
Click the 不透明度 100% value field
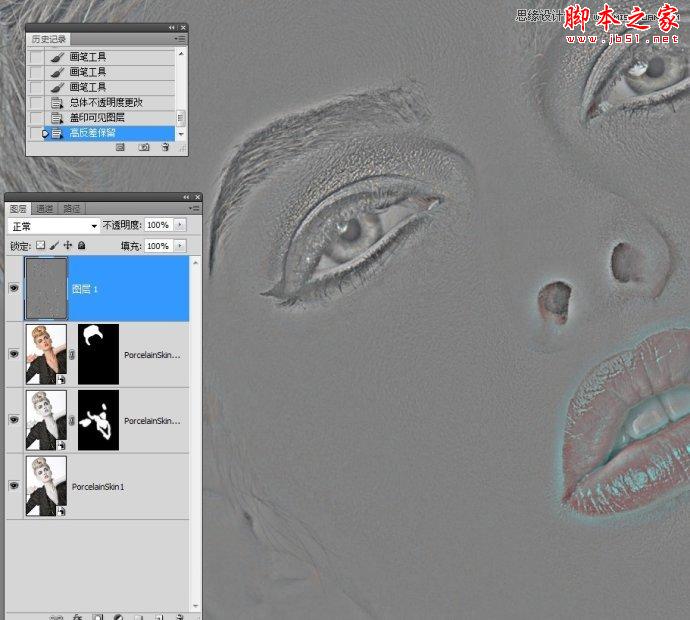159,225
